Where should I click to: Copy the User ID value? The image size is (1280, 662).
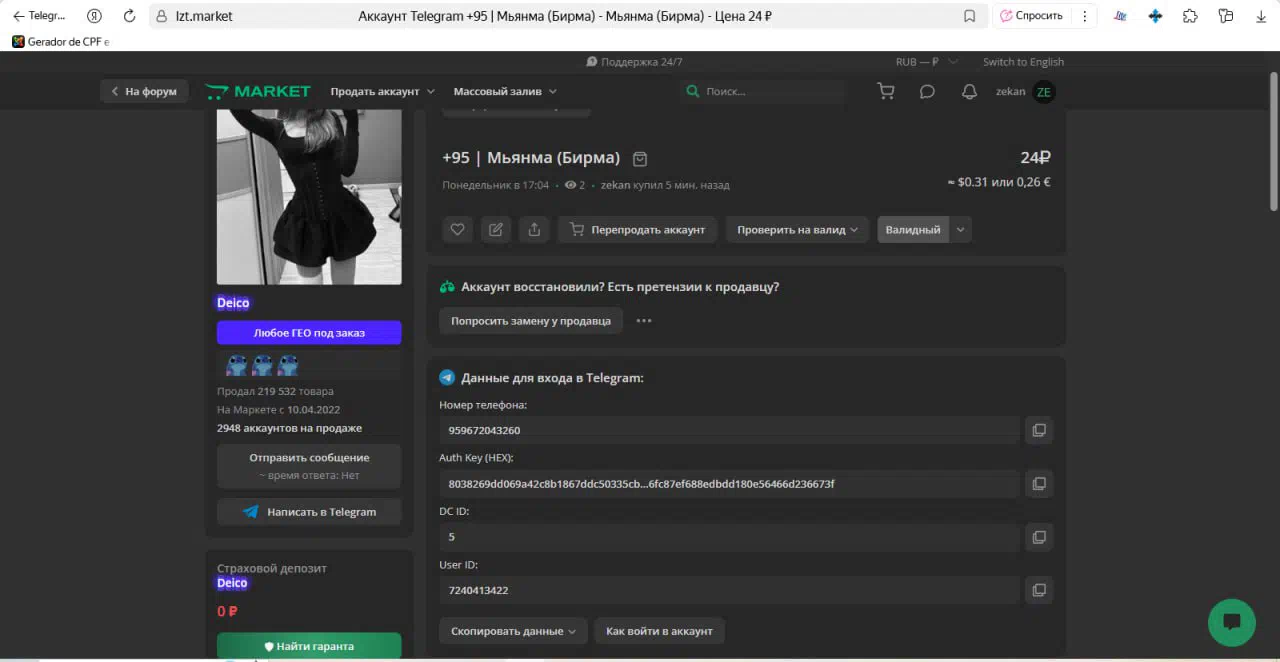pos(1039,590)
